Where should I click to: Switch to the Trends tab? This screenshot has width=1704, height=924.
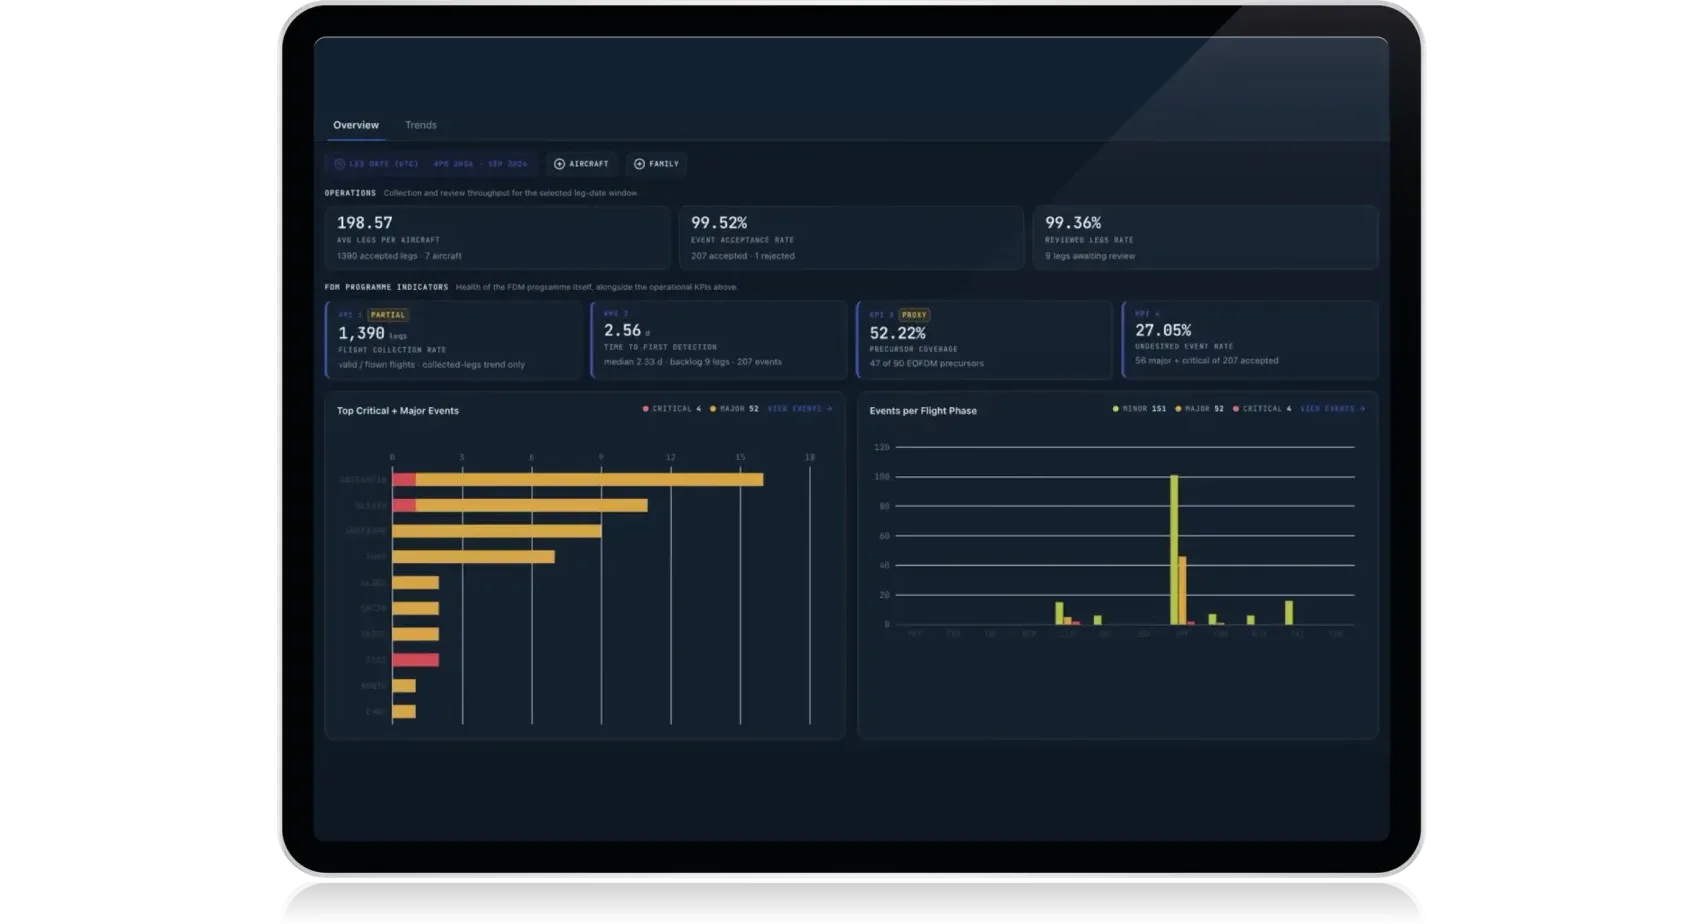click(420, 125)
